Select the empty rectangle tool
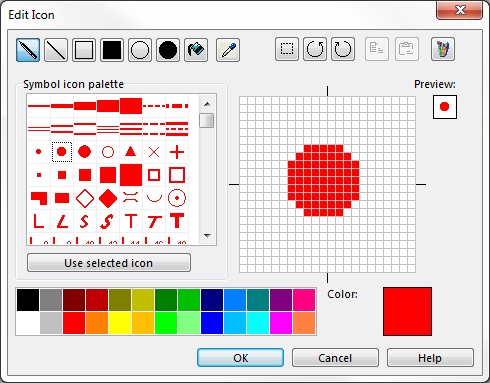Viewport: 490px width, 383px height. click(x=84, y=50)
